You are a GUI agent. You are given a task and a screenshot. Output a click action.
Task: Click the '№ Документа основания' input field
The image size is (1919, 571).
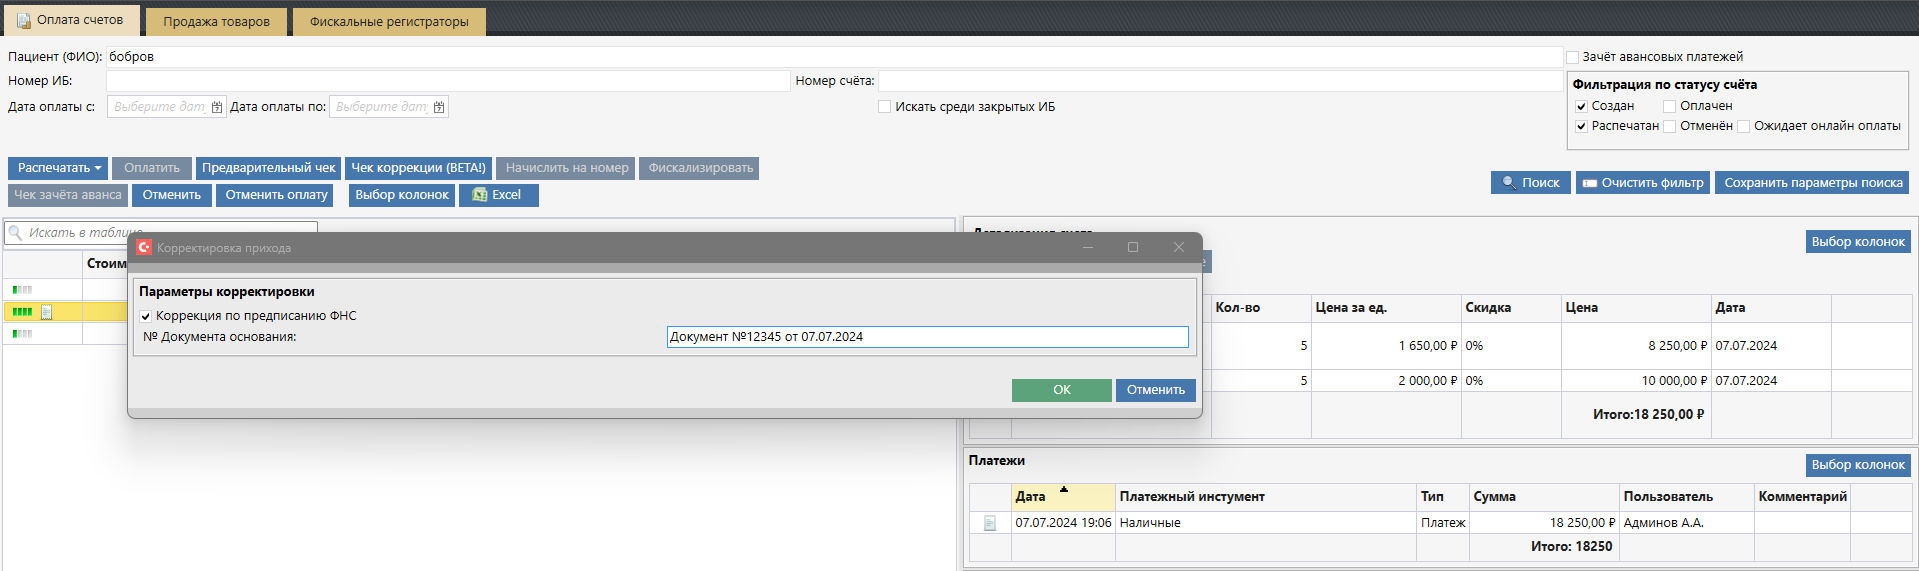[927, 337]
